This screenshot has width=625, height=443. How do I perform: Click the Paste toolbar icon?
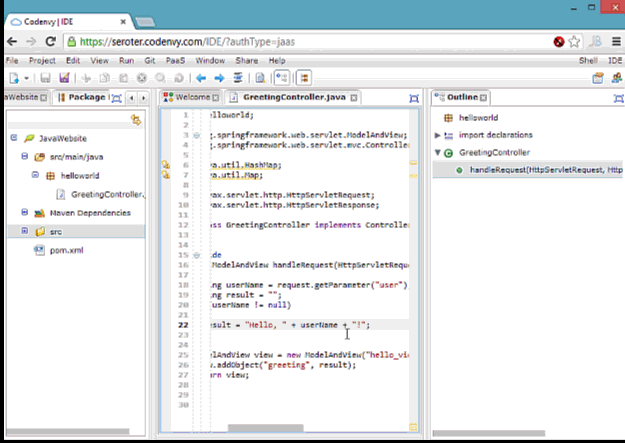click(x=124, y=78)
